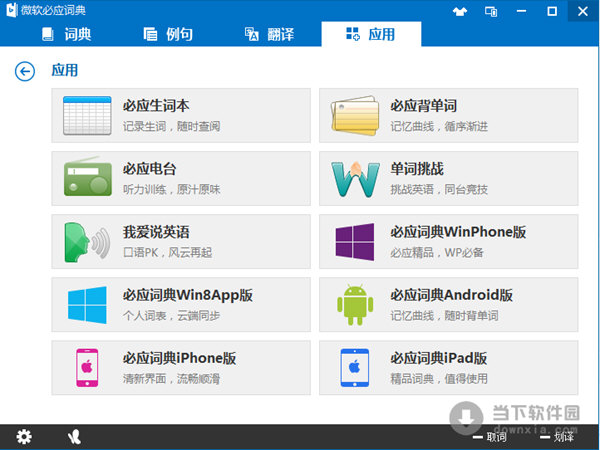The height and width of the screenshot is (450, 600).
Task: Click the 记忆曲线，随时背单词 description
Action: click(444, 316)
